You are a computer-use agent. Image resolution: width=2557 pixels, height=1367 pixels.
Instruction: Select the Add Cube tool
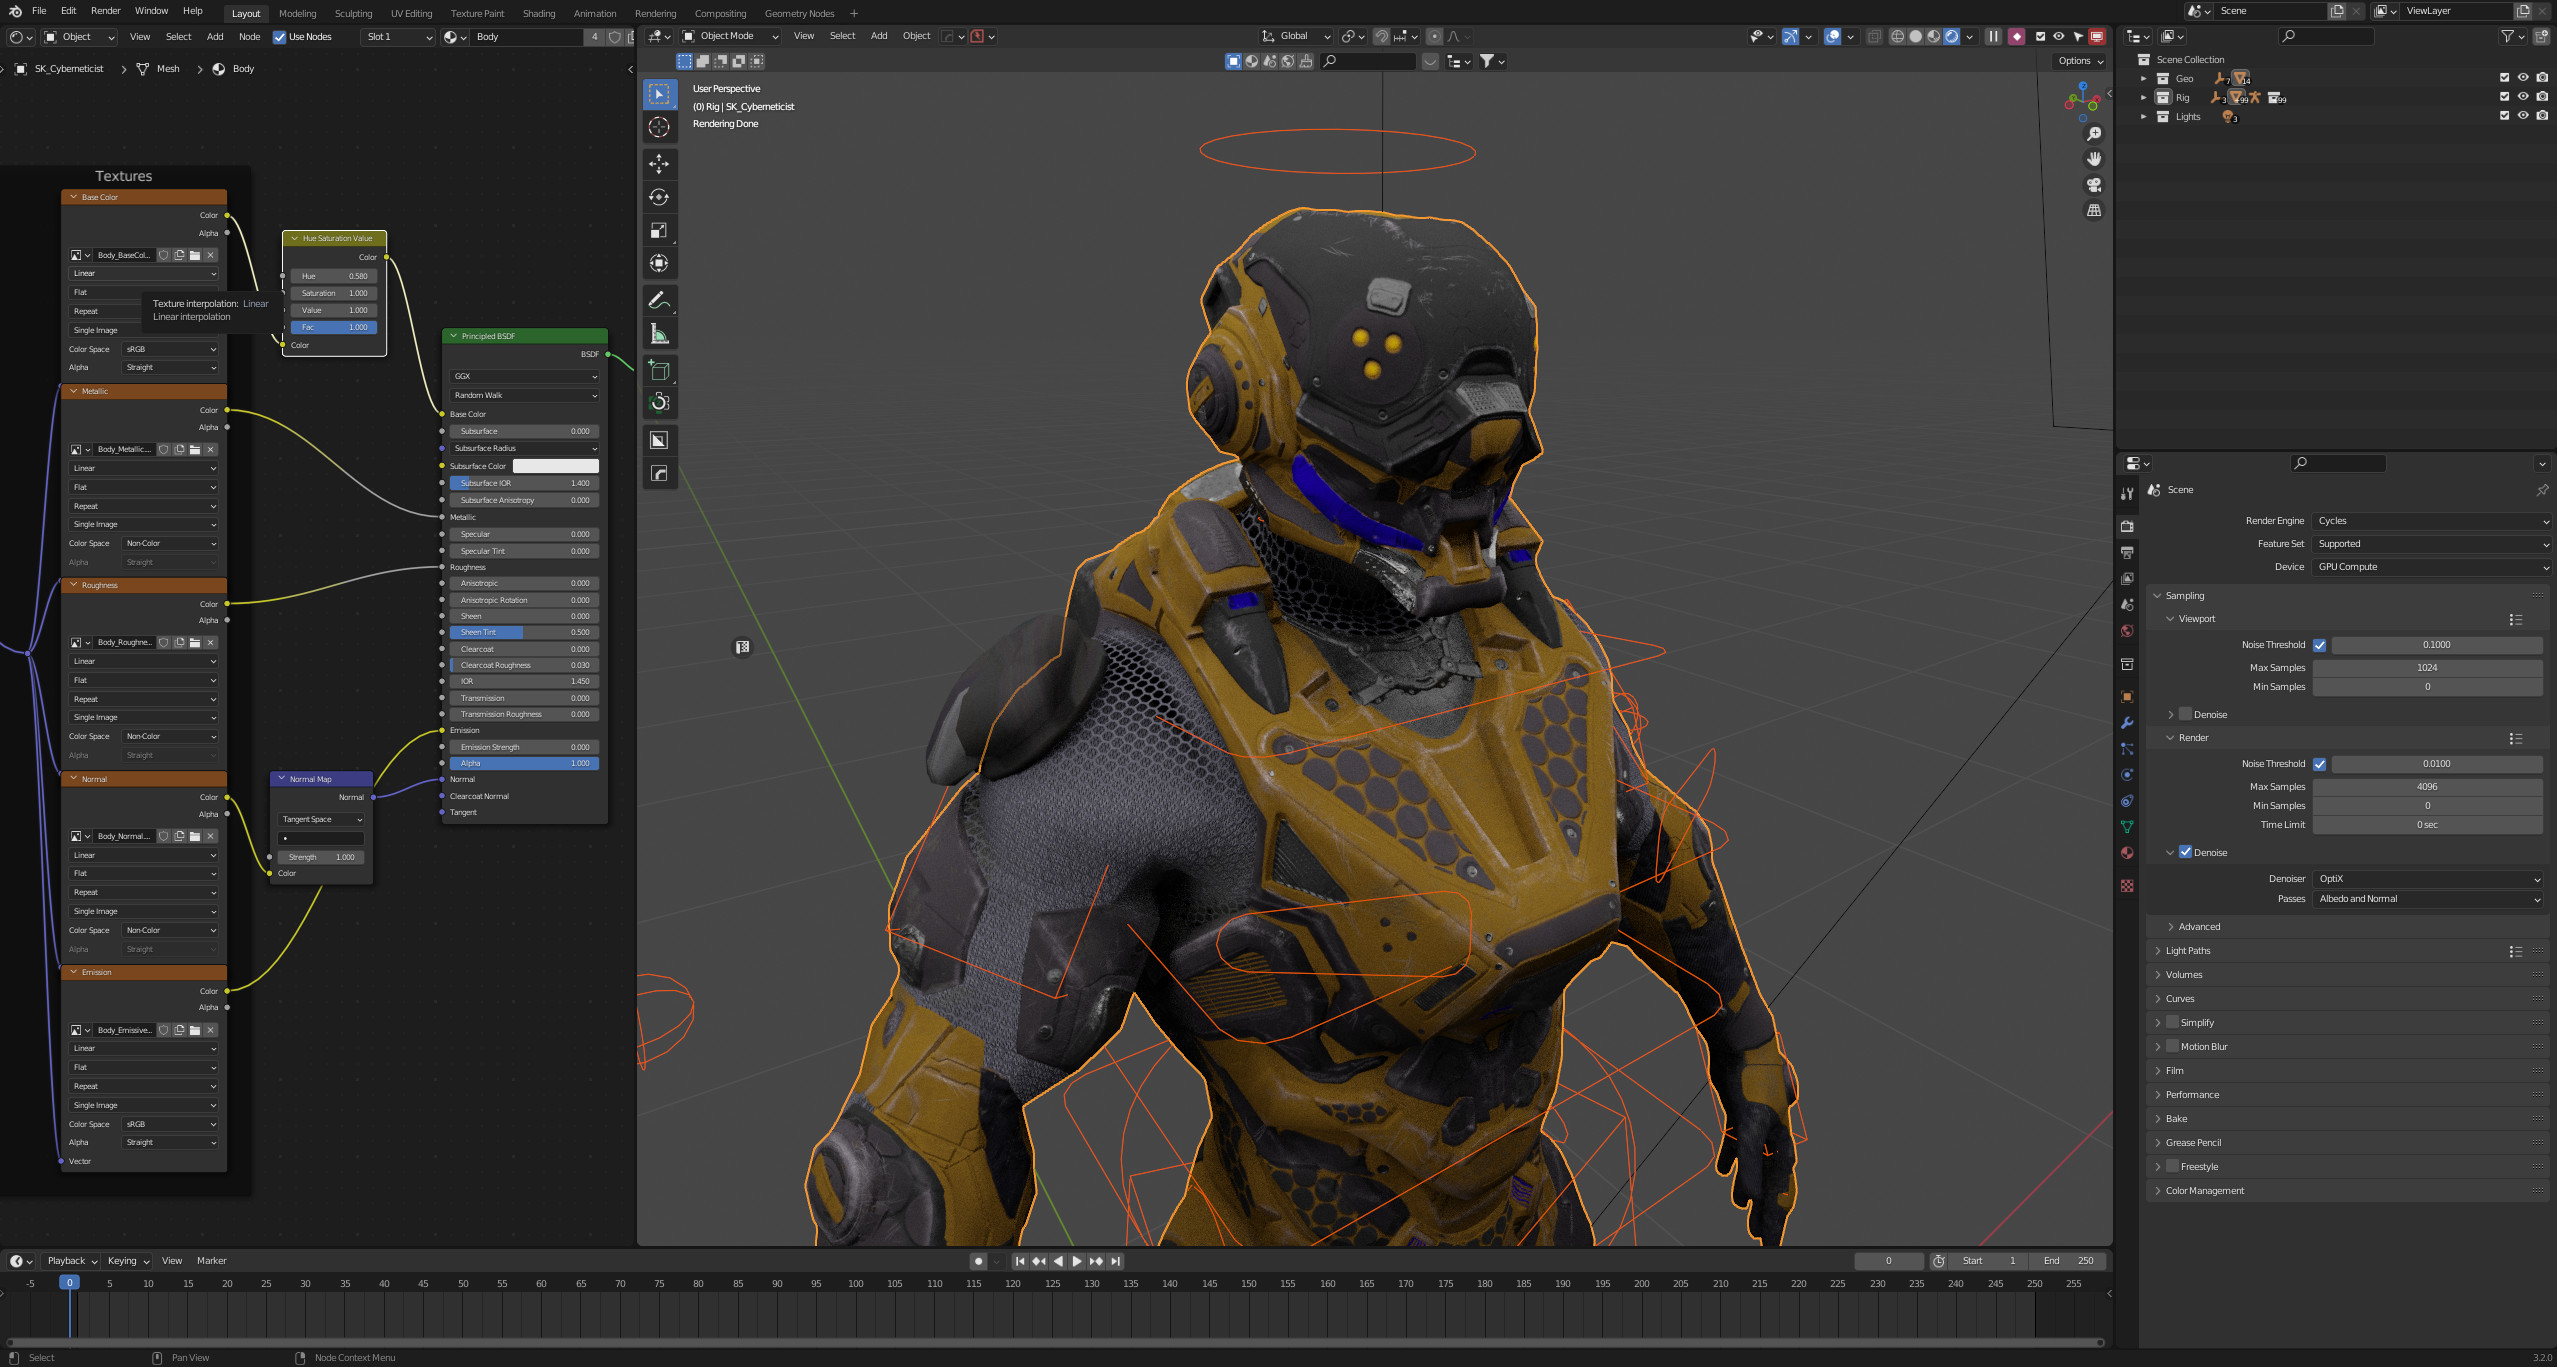click(x=659, y=371)
